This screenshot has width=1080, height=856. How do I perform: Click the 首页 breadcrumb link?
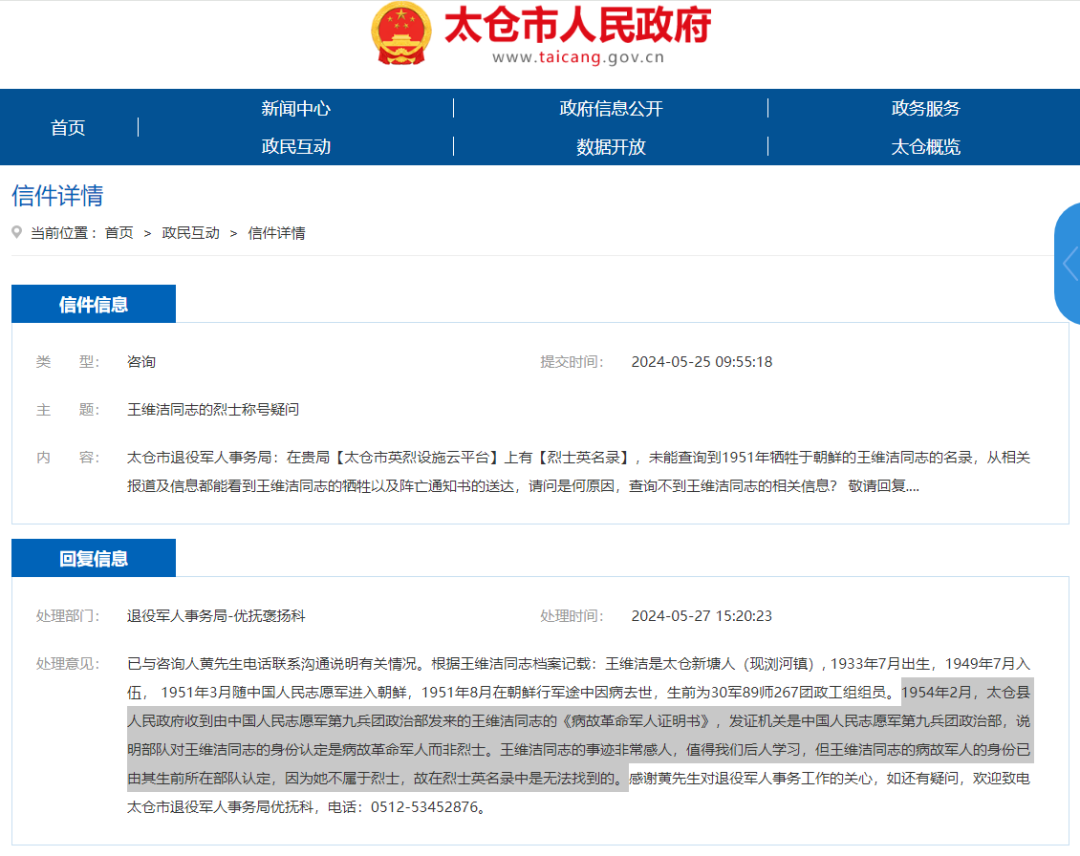coord(119,233)
